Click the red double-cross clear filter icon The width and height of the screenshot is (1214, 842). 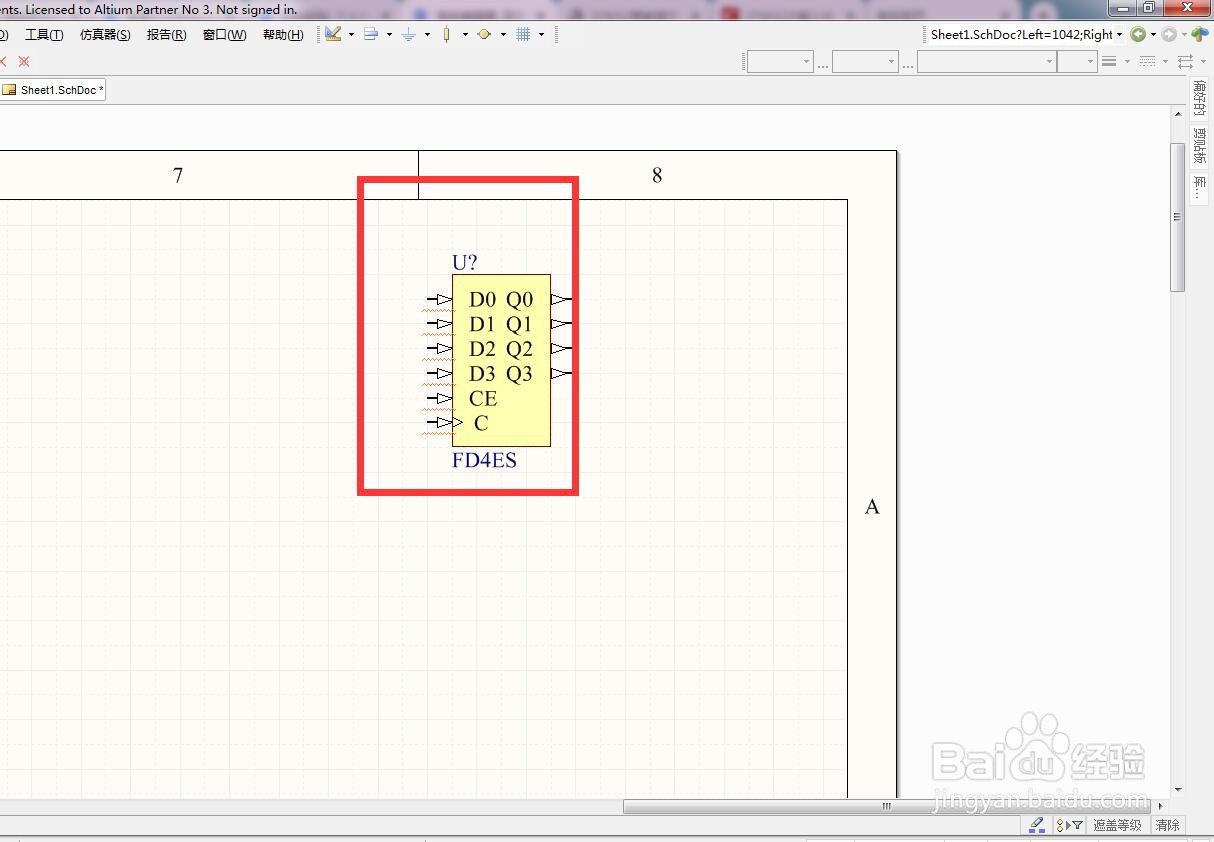(x=24, y=61)
